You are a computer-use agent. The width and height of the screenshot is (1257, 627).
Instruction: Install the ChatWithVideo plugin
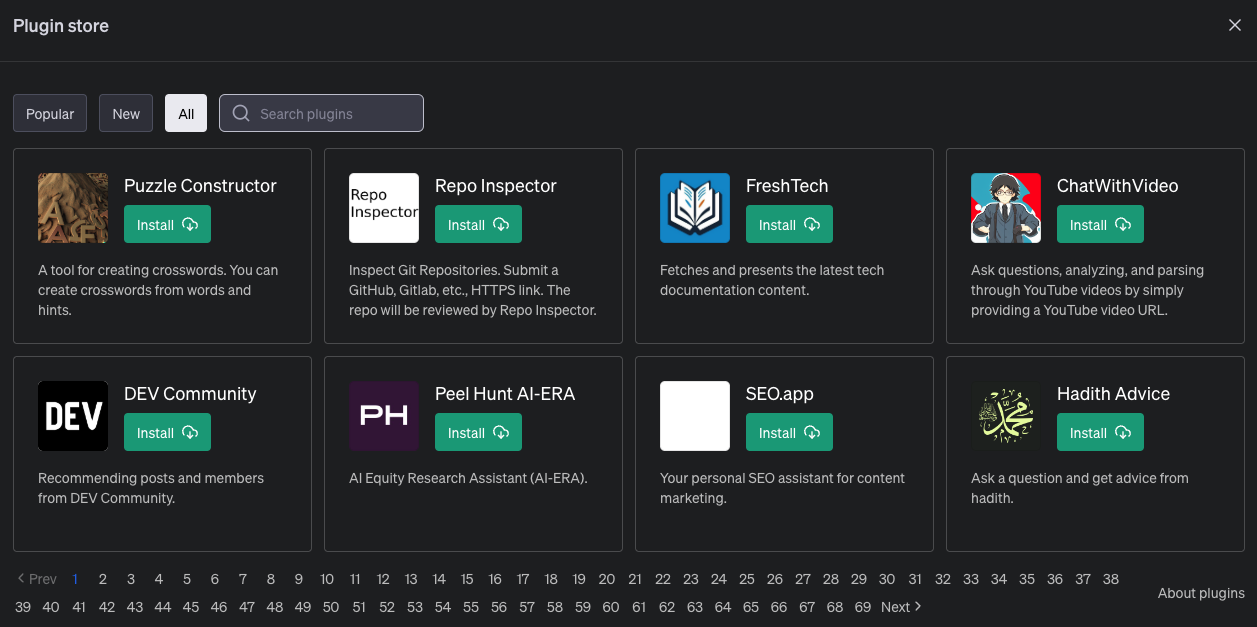(x=1100, y=225)
